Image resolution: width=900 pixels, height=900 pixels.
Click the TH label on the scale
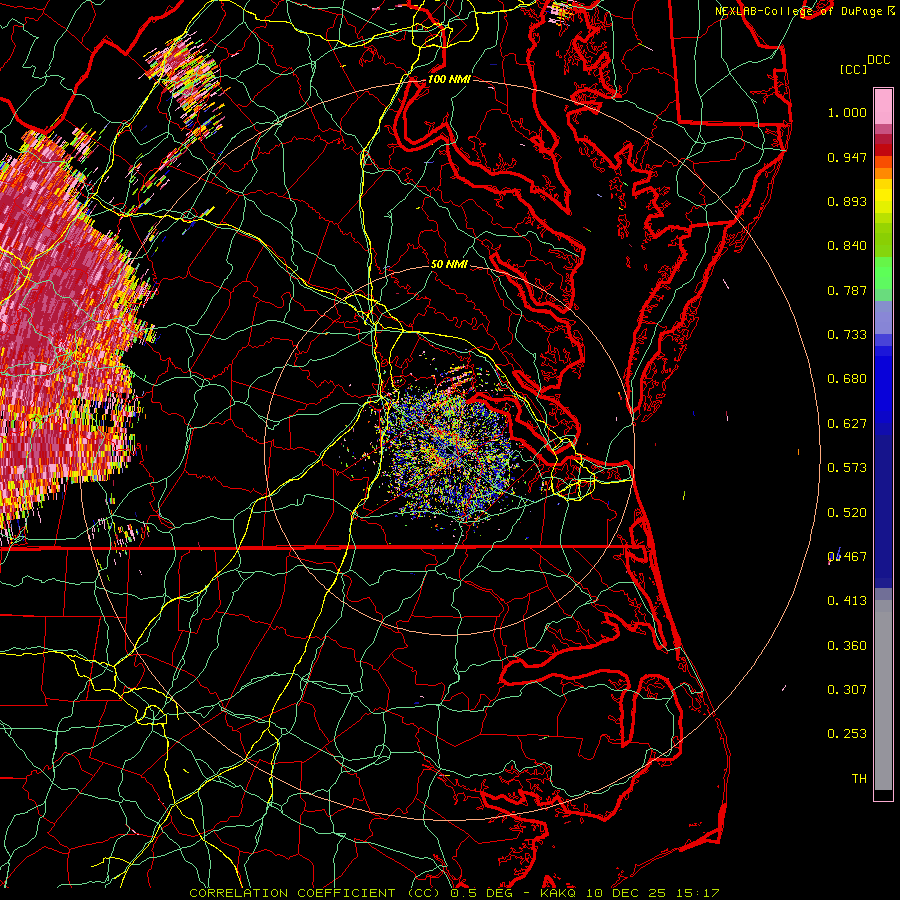click(859, 779)
